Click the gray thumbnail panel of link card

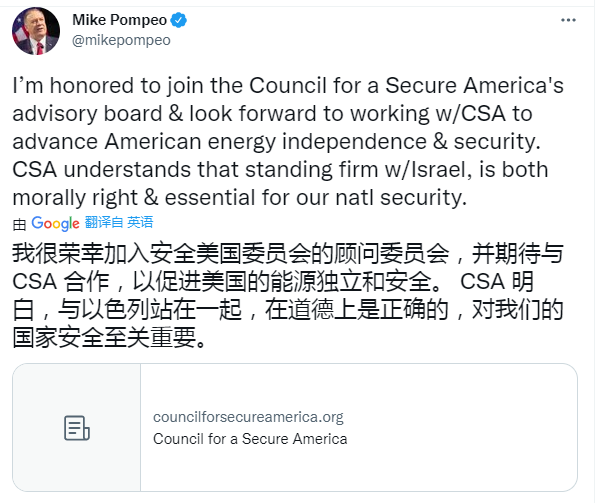(x=76, y=428)
